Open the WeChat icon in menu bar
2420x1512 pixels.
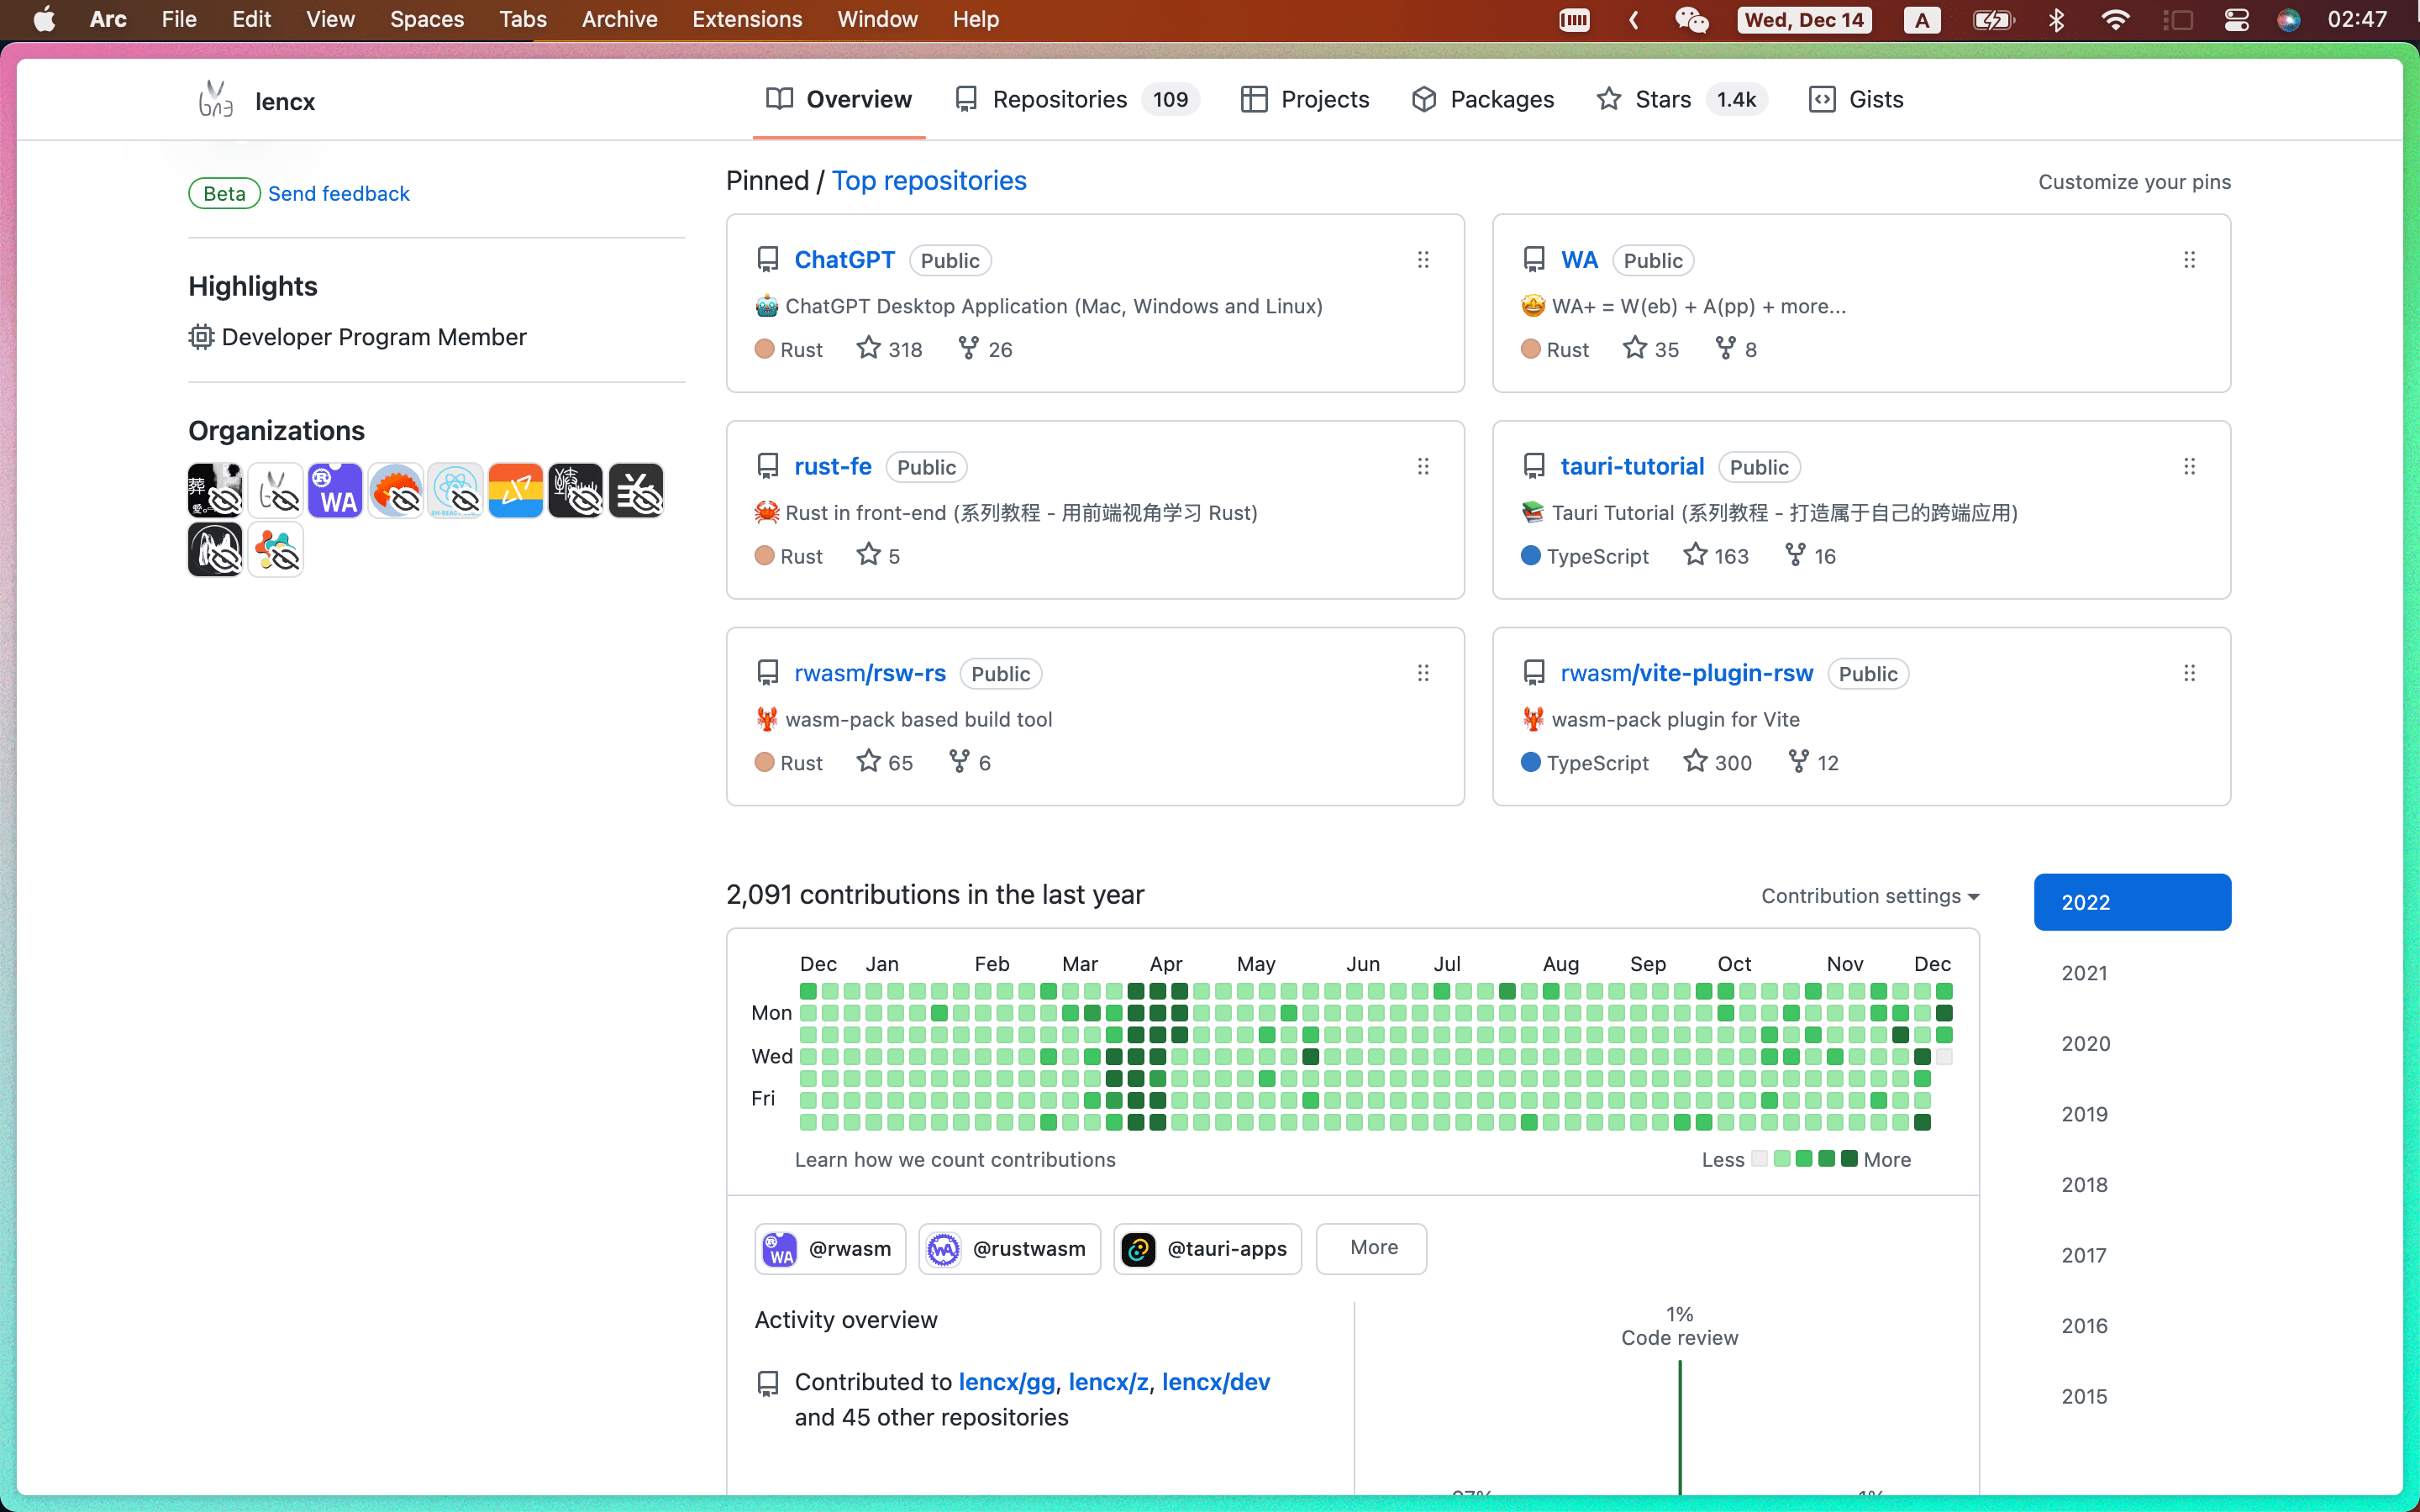pos(1691,19)
